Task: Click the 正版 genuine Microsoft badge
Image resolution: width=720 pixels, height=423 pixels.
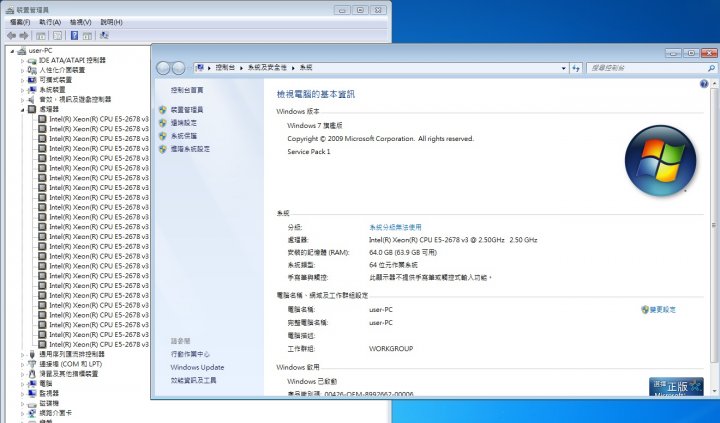Action: click(x=676, y=386)
